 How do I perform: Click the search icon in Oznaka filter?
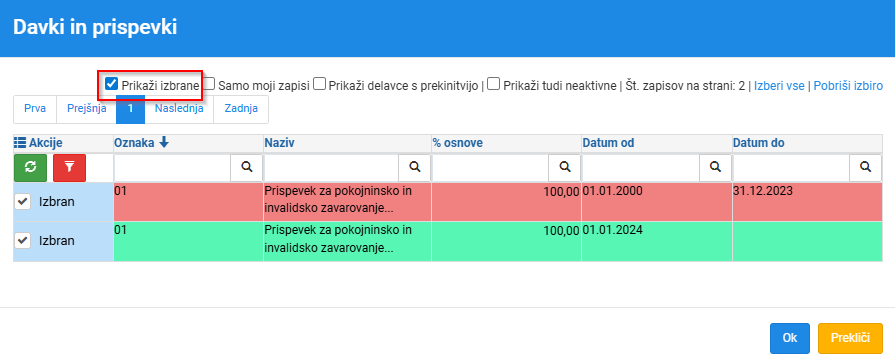click(x=247, y=167)
